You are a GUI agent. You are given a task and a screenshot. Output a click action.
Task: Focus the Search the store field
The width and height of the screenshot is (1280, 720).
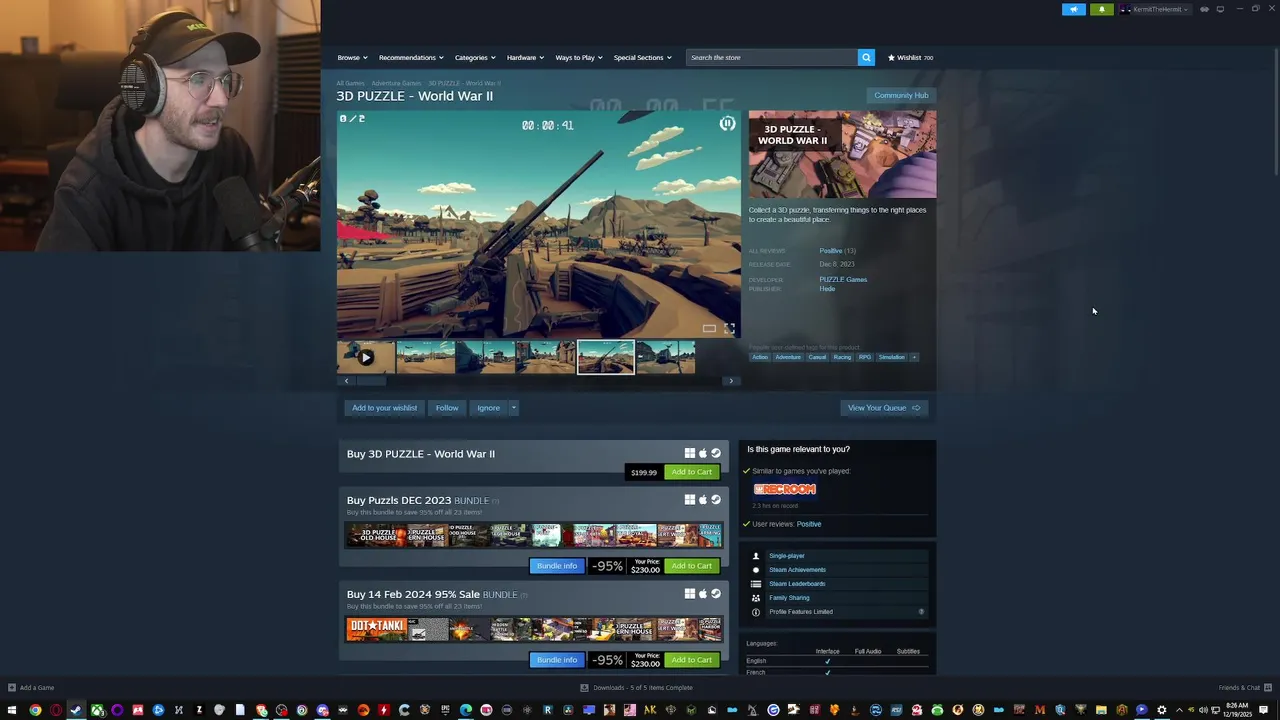[x=772, y=57]
